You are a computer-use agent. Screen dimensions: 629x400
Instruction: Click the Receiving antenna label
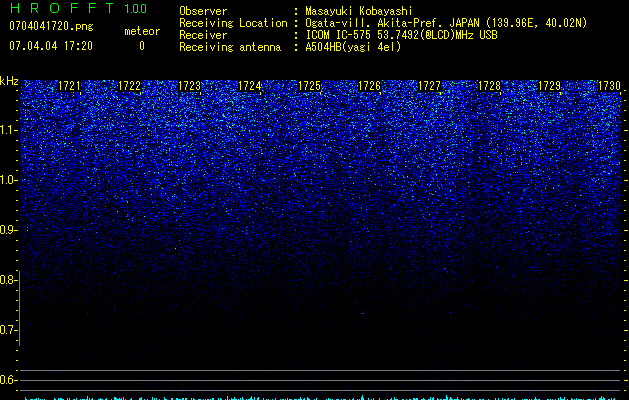point(230,47)
